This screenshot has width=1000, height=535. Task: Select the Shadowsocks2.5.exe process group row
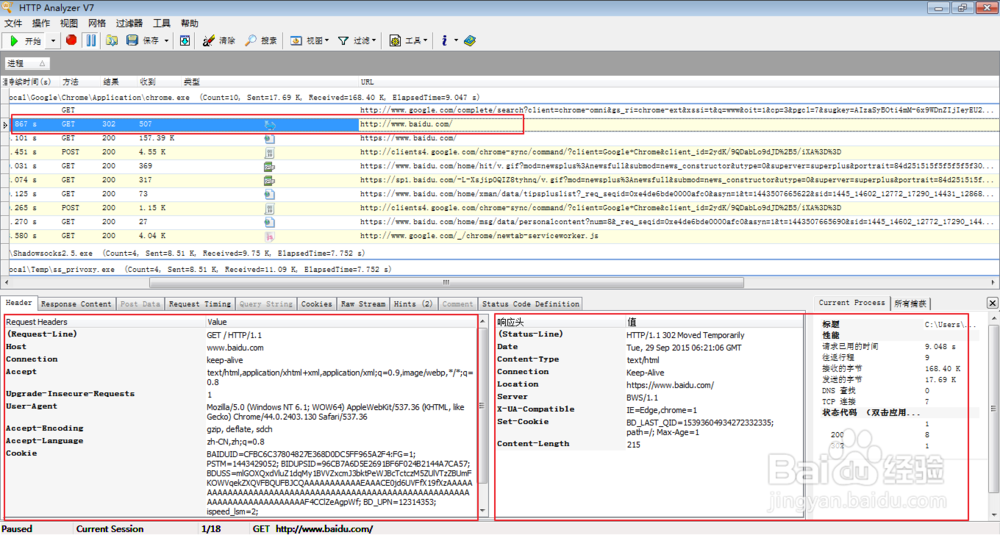(504, 253)
